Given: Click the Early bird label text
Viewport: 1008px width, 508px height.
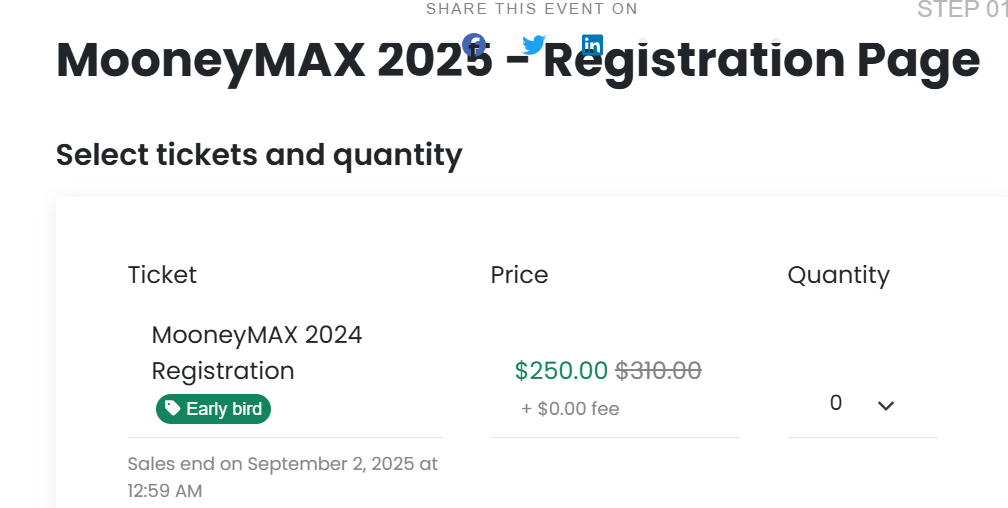Looking at the screenshot, I should click(x=224, y=409).
